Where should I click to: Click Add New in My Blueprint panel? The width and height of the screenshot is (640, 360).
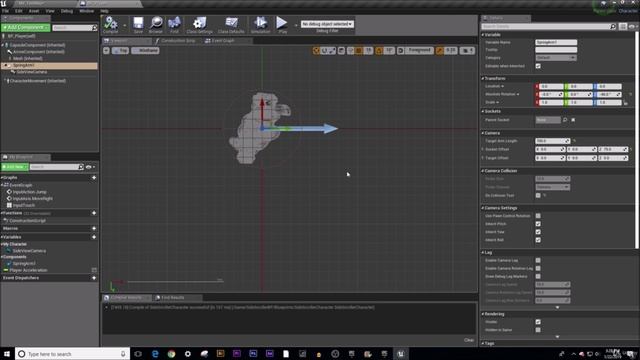15,167
